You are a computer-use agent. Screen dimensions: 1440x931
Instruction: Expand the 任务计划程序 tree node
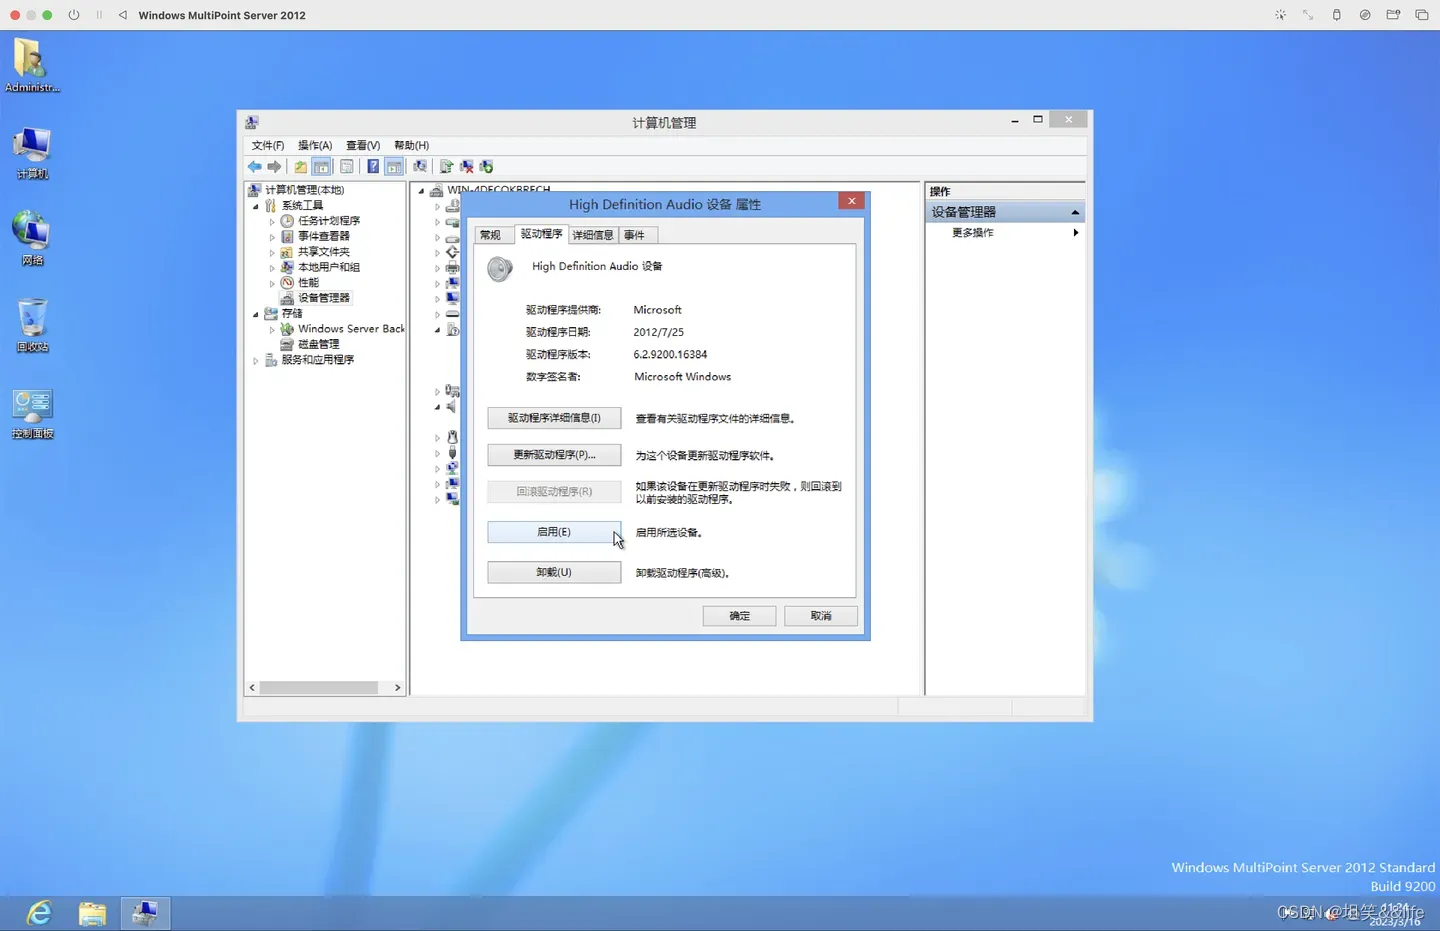tap(272, 221)
